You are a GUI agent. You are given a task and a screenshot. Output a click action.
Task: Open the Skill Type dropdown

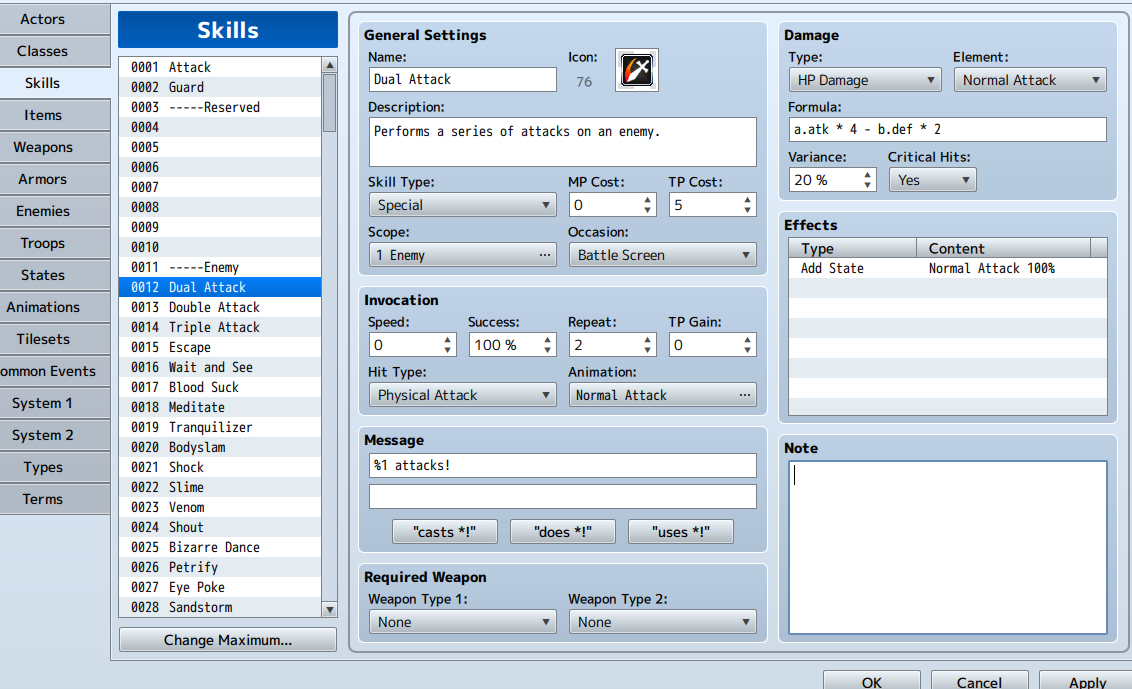click(462, 204)
